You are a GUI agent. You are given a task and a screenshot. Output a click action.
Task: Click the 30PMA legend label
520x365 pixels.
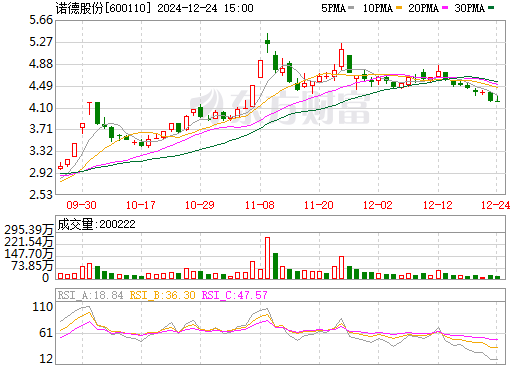[469, 8]
